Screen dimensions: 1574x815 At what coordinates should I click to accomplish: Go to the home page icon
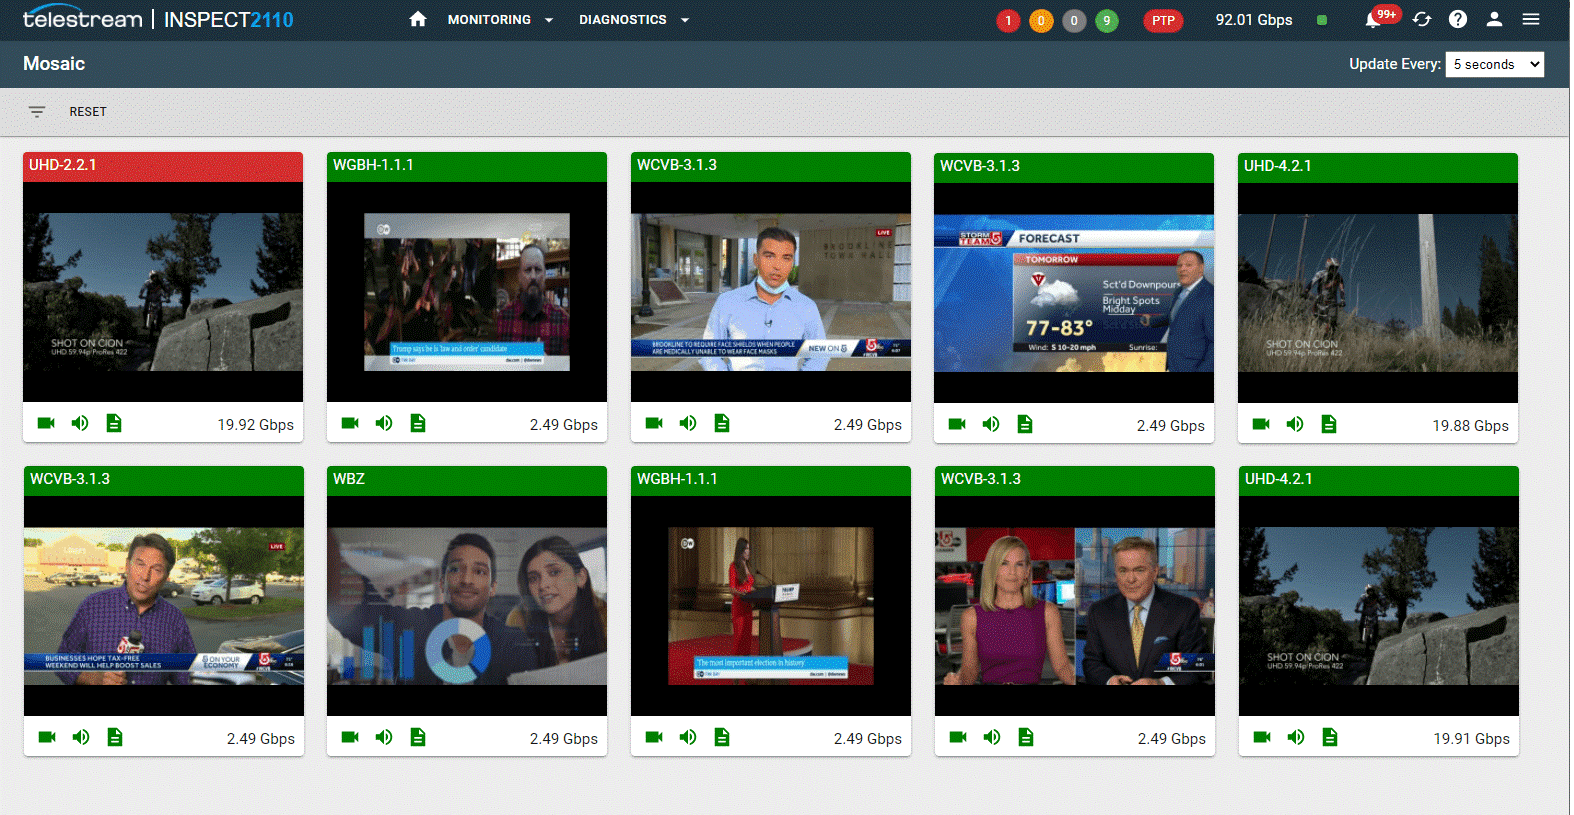pos(418,19)
